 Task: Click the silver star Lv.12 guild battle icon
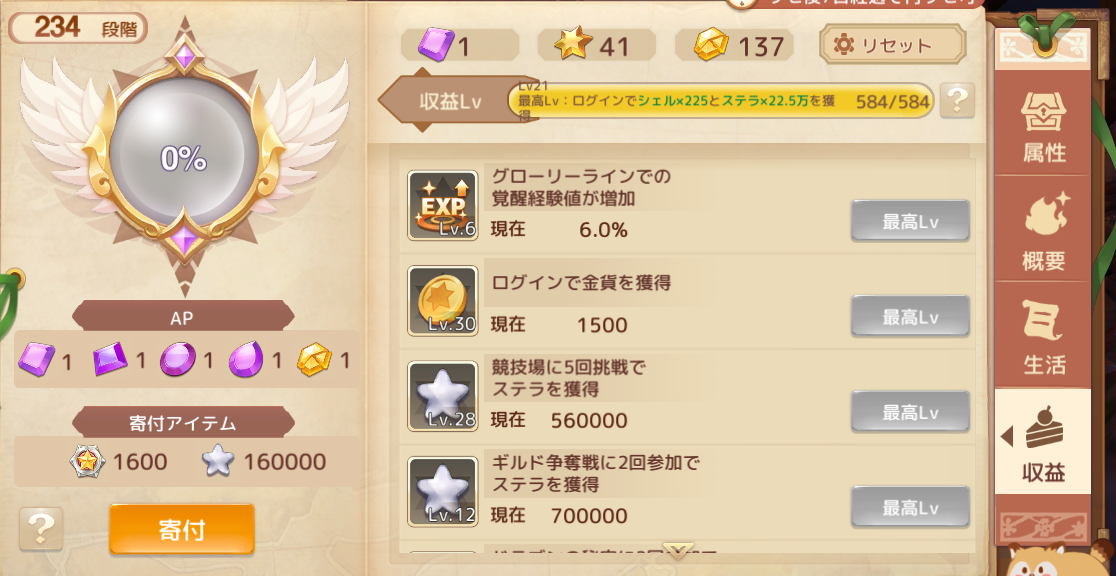pos(442,491)
